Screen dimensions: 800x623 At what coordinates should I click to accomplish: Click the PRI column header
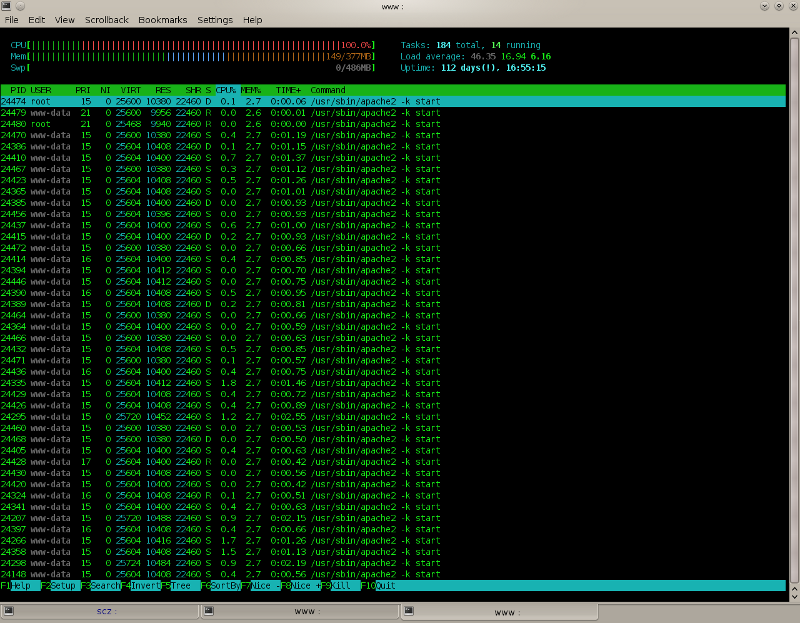[x=83, y=90]
